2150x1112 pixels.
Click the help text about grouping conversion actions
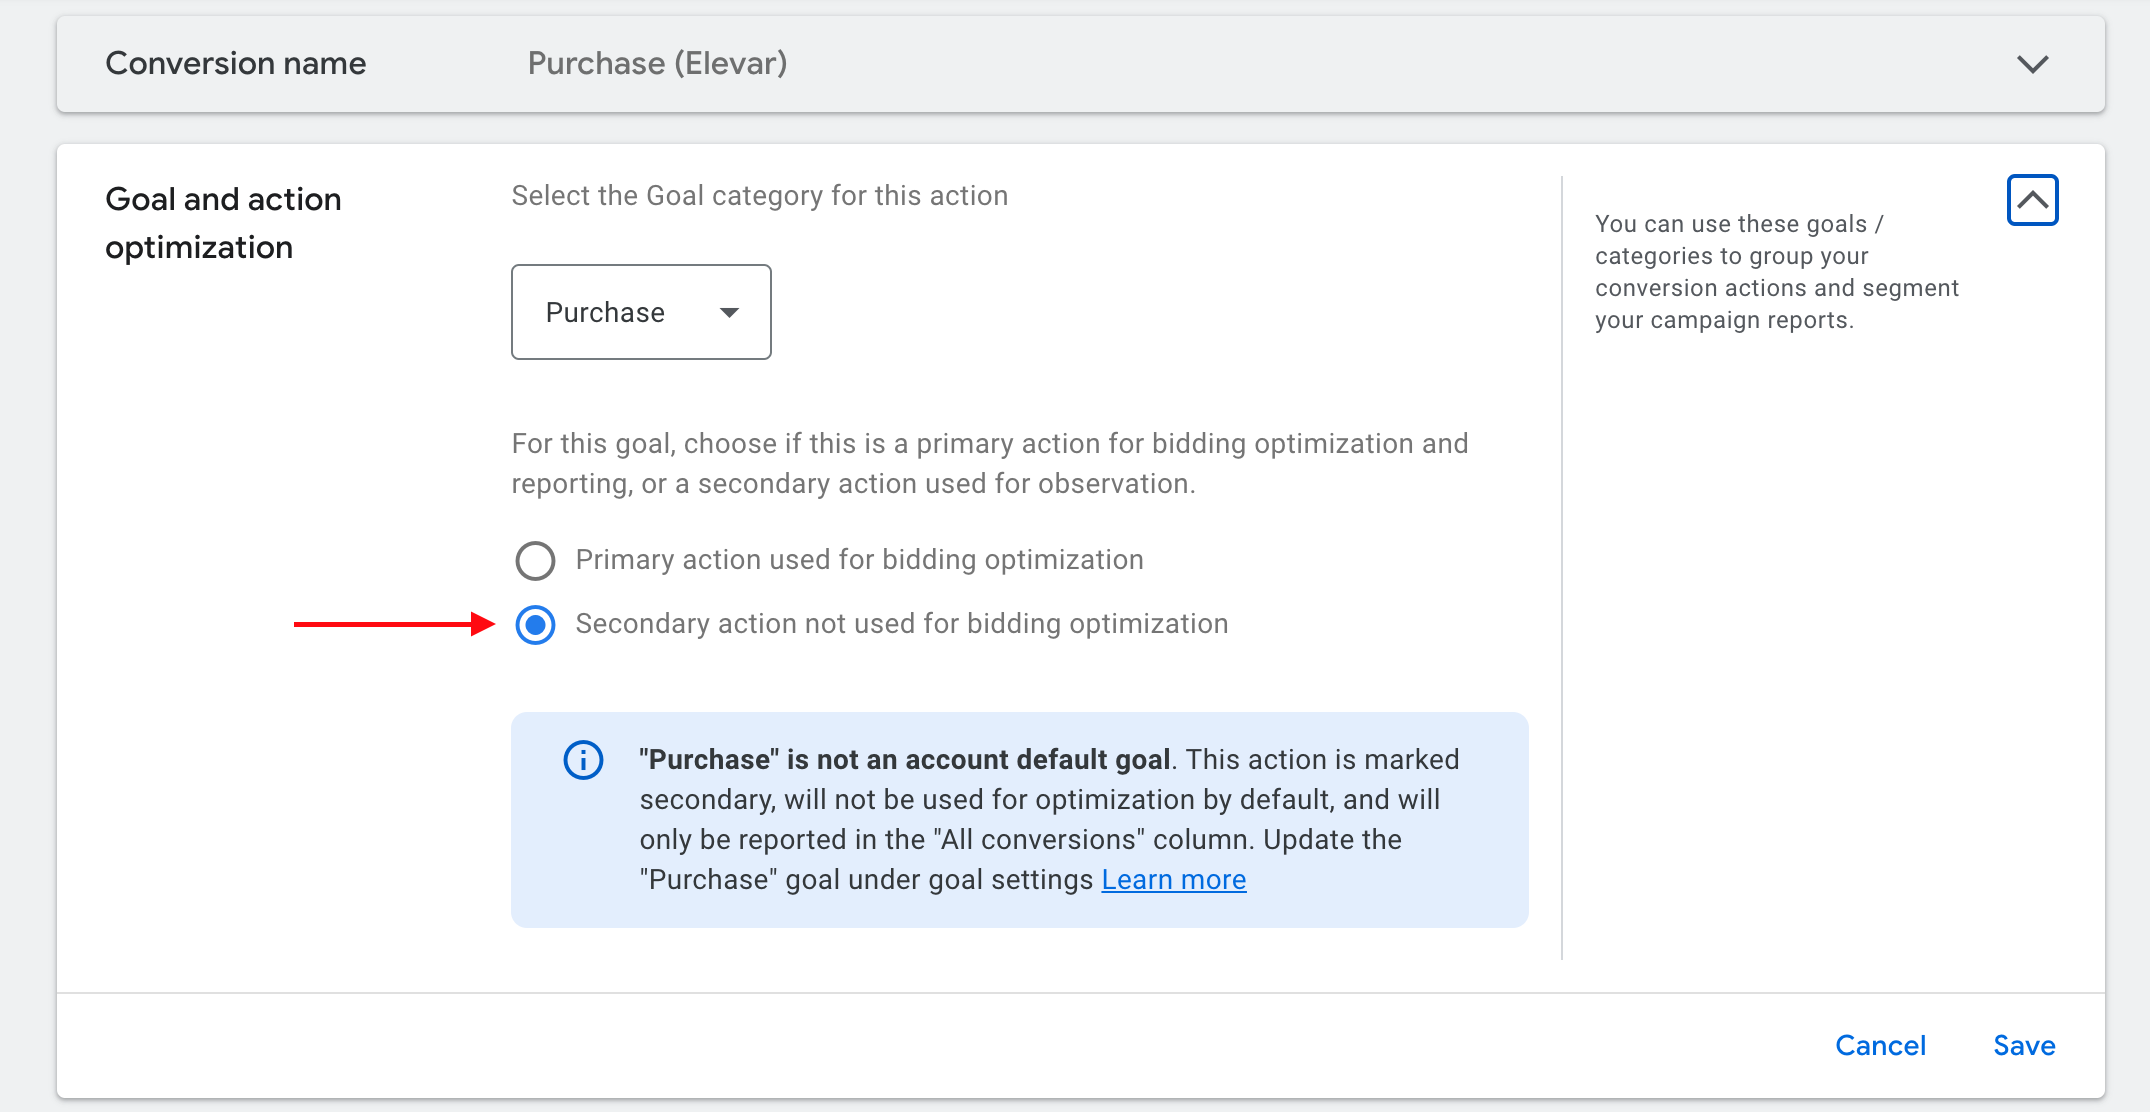(1775, 272)
